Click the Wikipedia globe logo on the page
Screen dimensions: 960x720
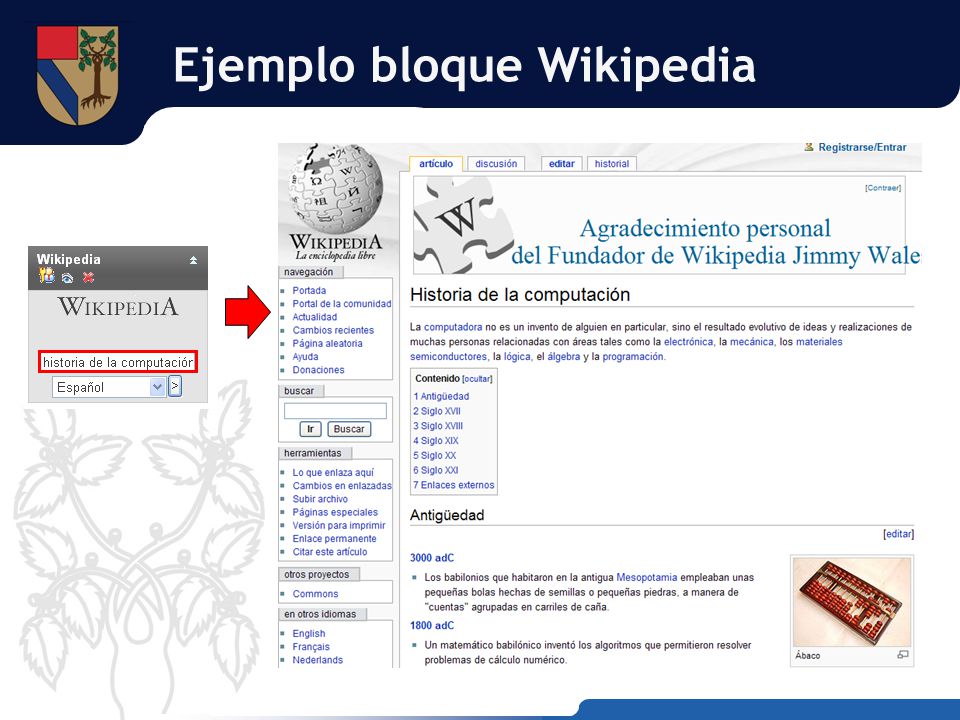point(336,202)
